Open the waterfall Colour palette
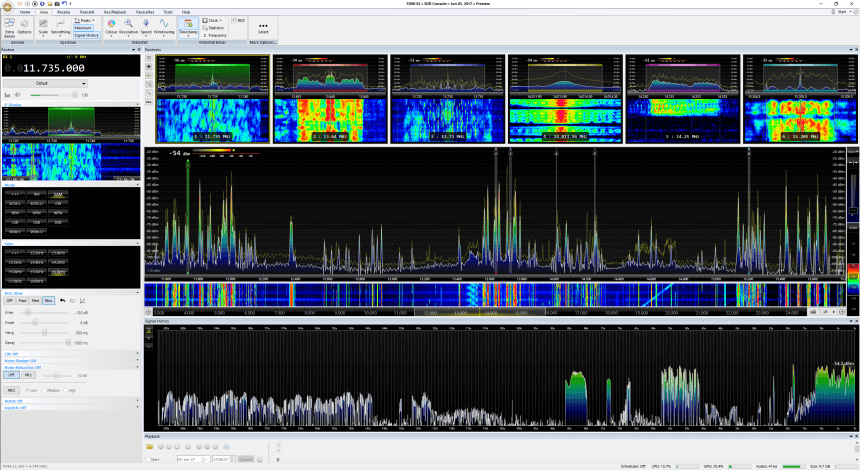The width and height of the screenshot is (860, 470). [111, 27]
